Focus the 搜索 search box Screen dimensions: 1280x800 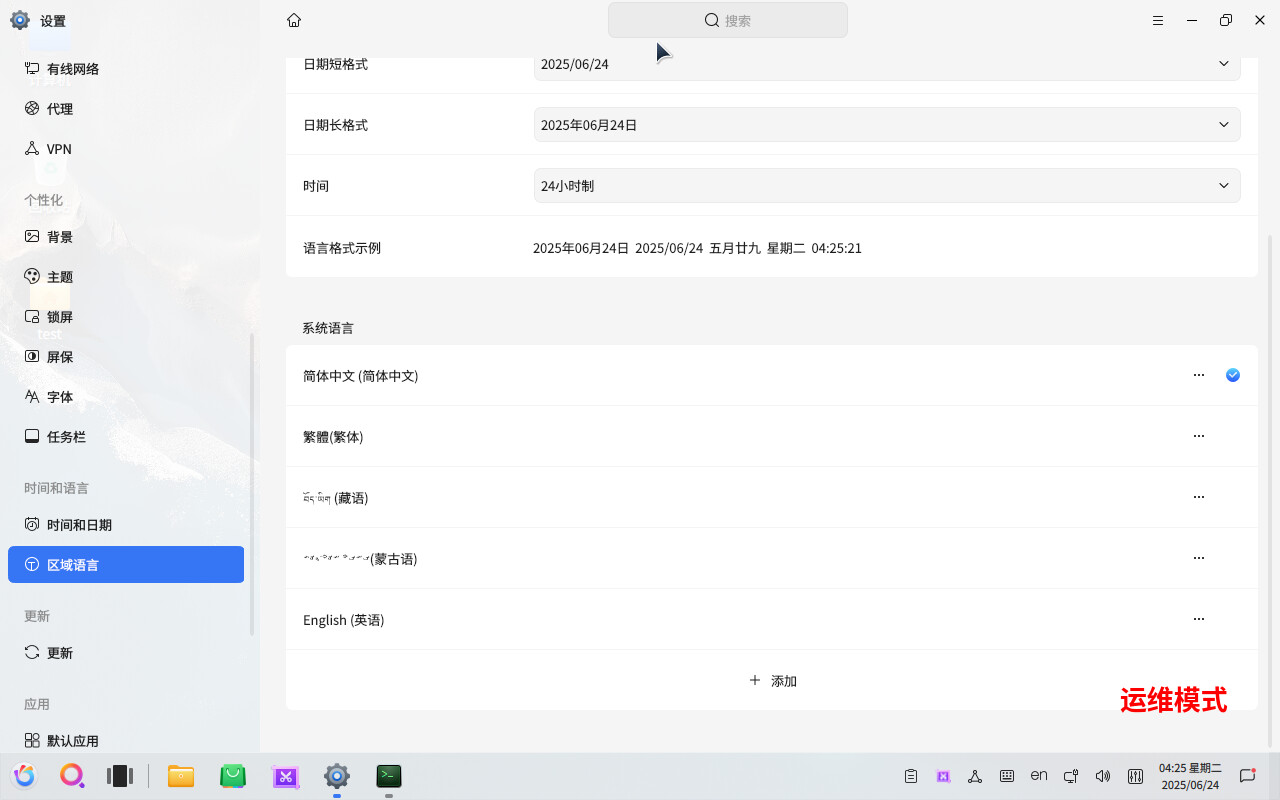point(728,20)
